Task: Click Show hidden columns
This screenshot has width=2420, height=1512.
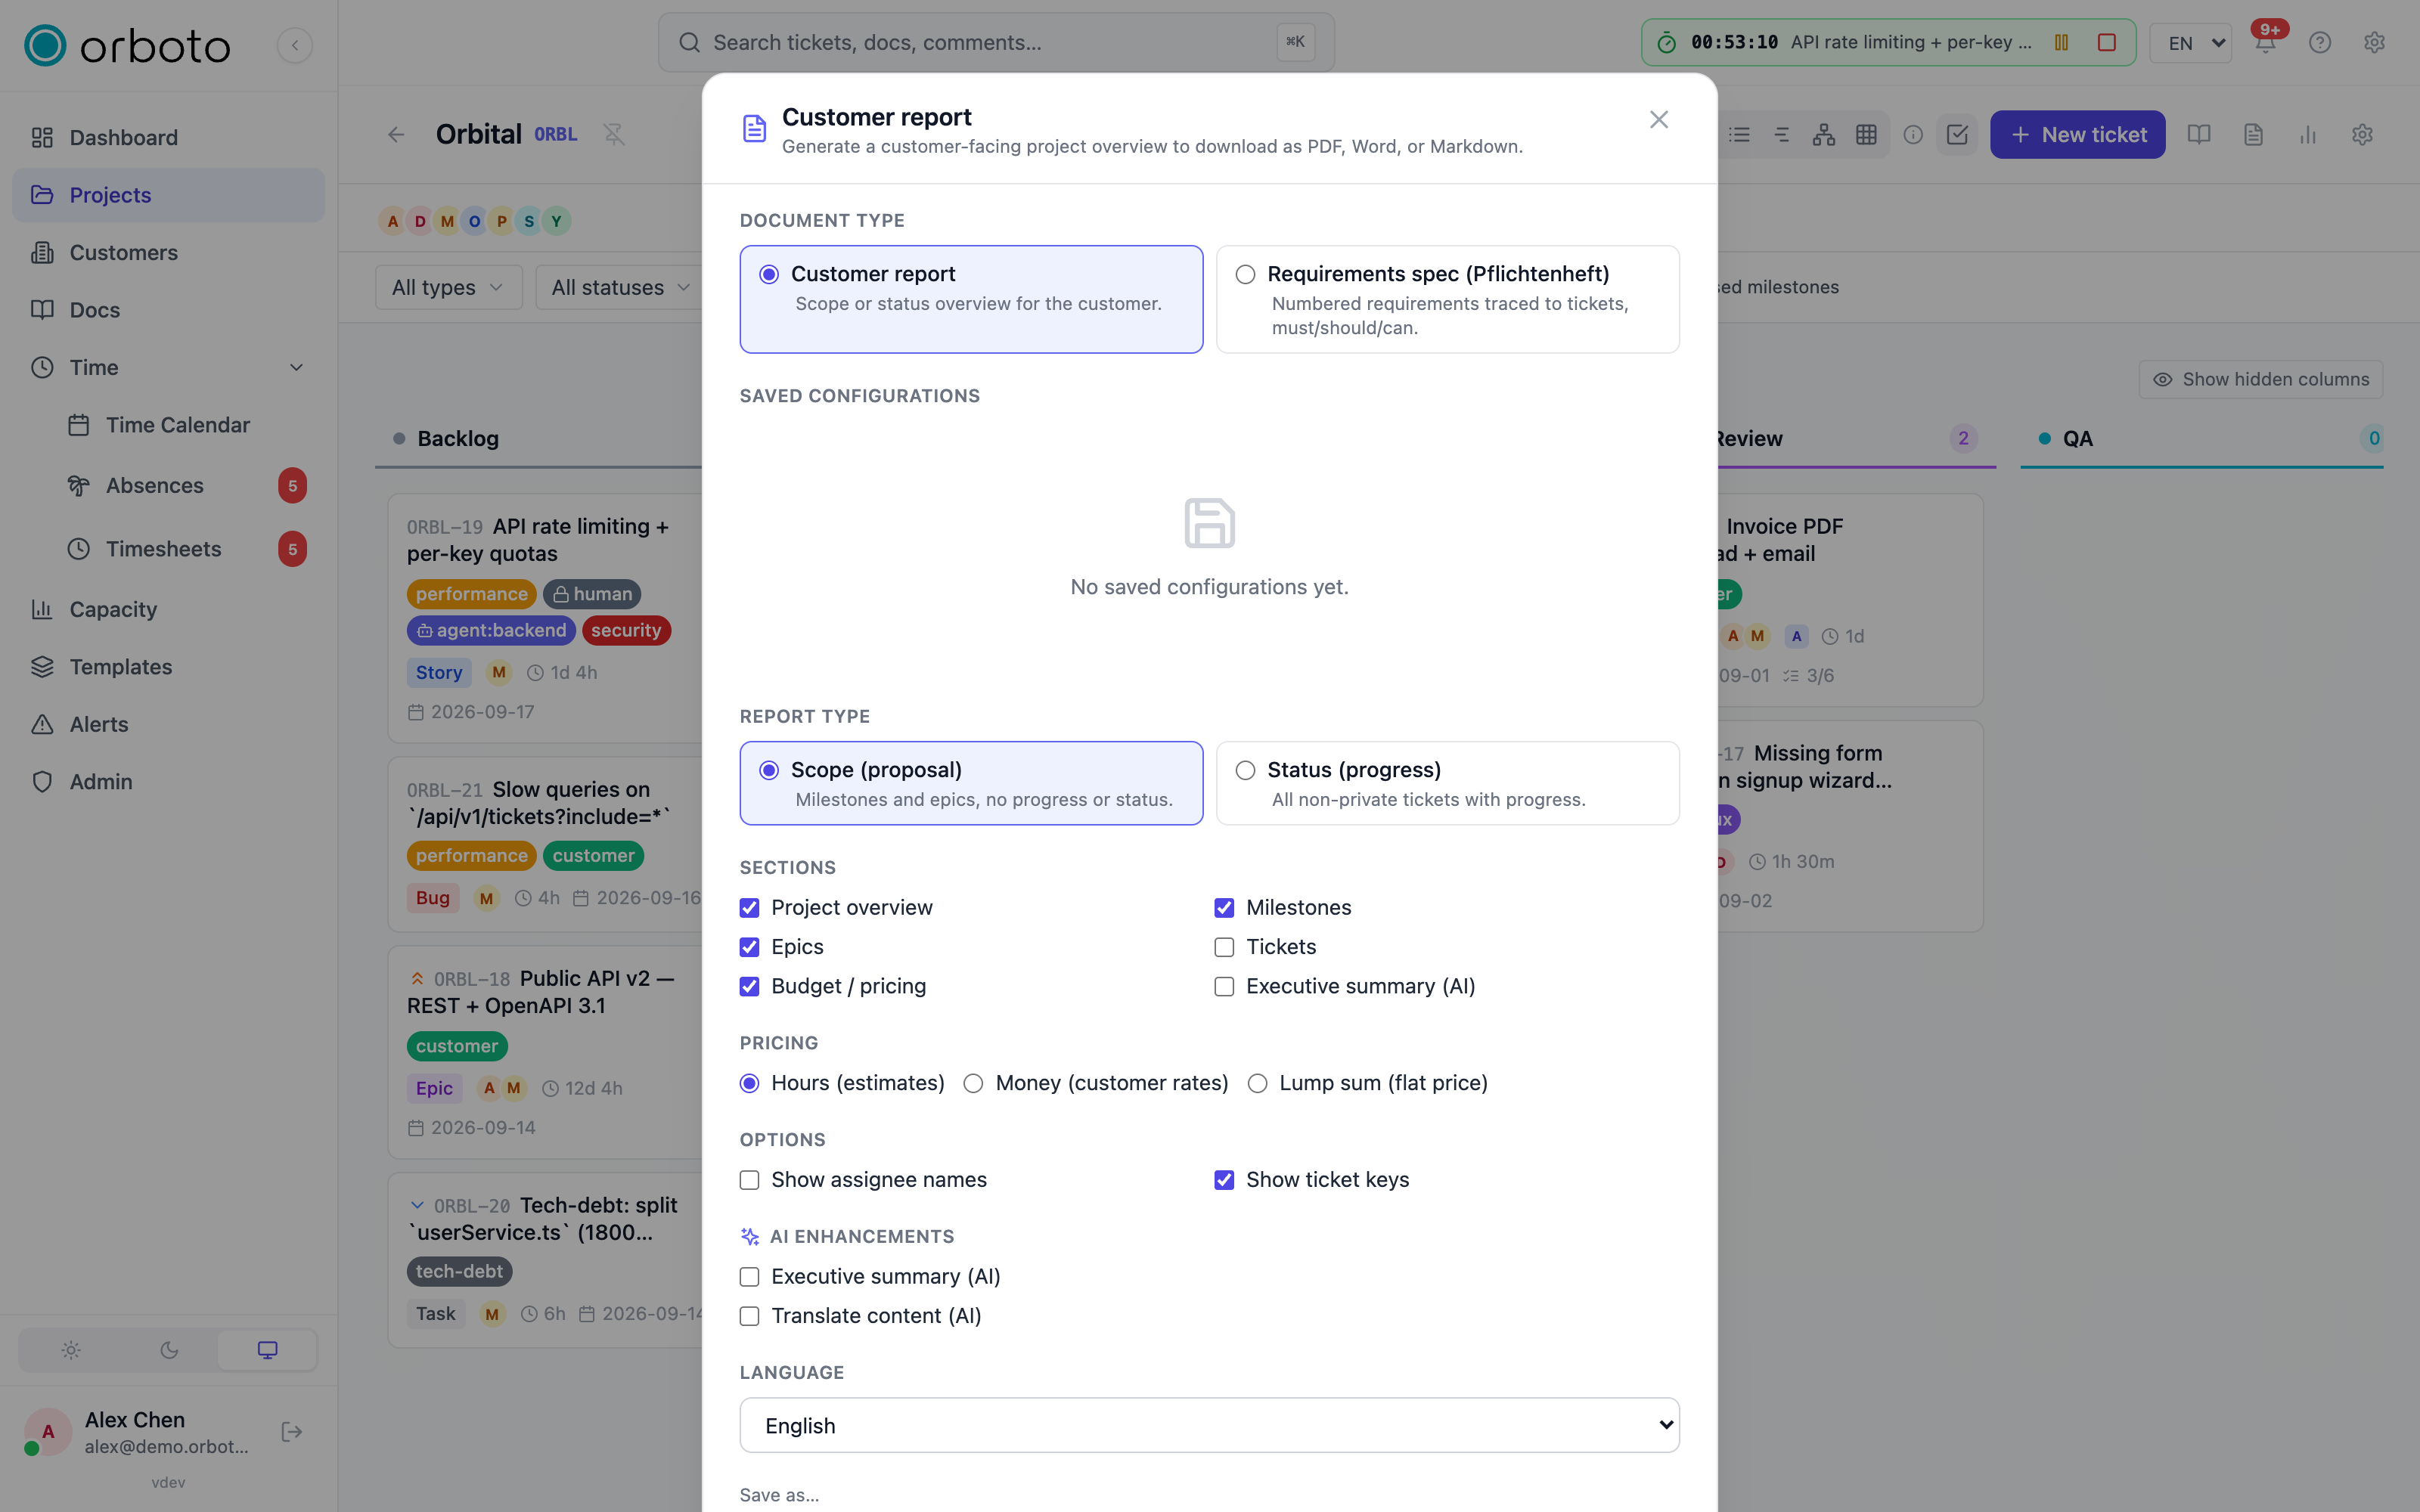Action: 2260,379
